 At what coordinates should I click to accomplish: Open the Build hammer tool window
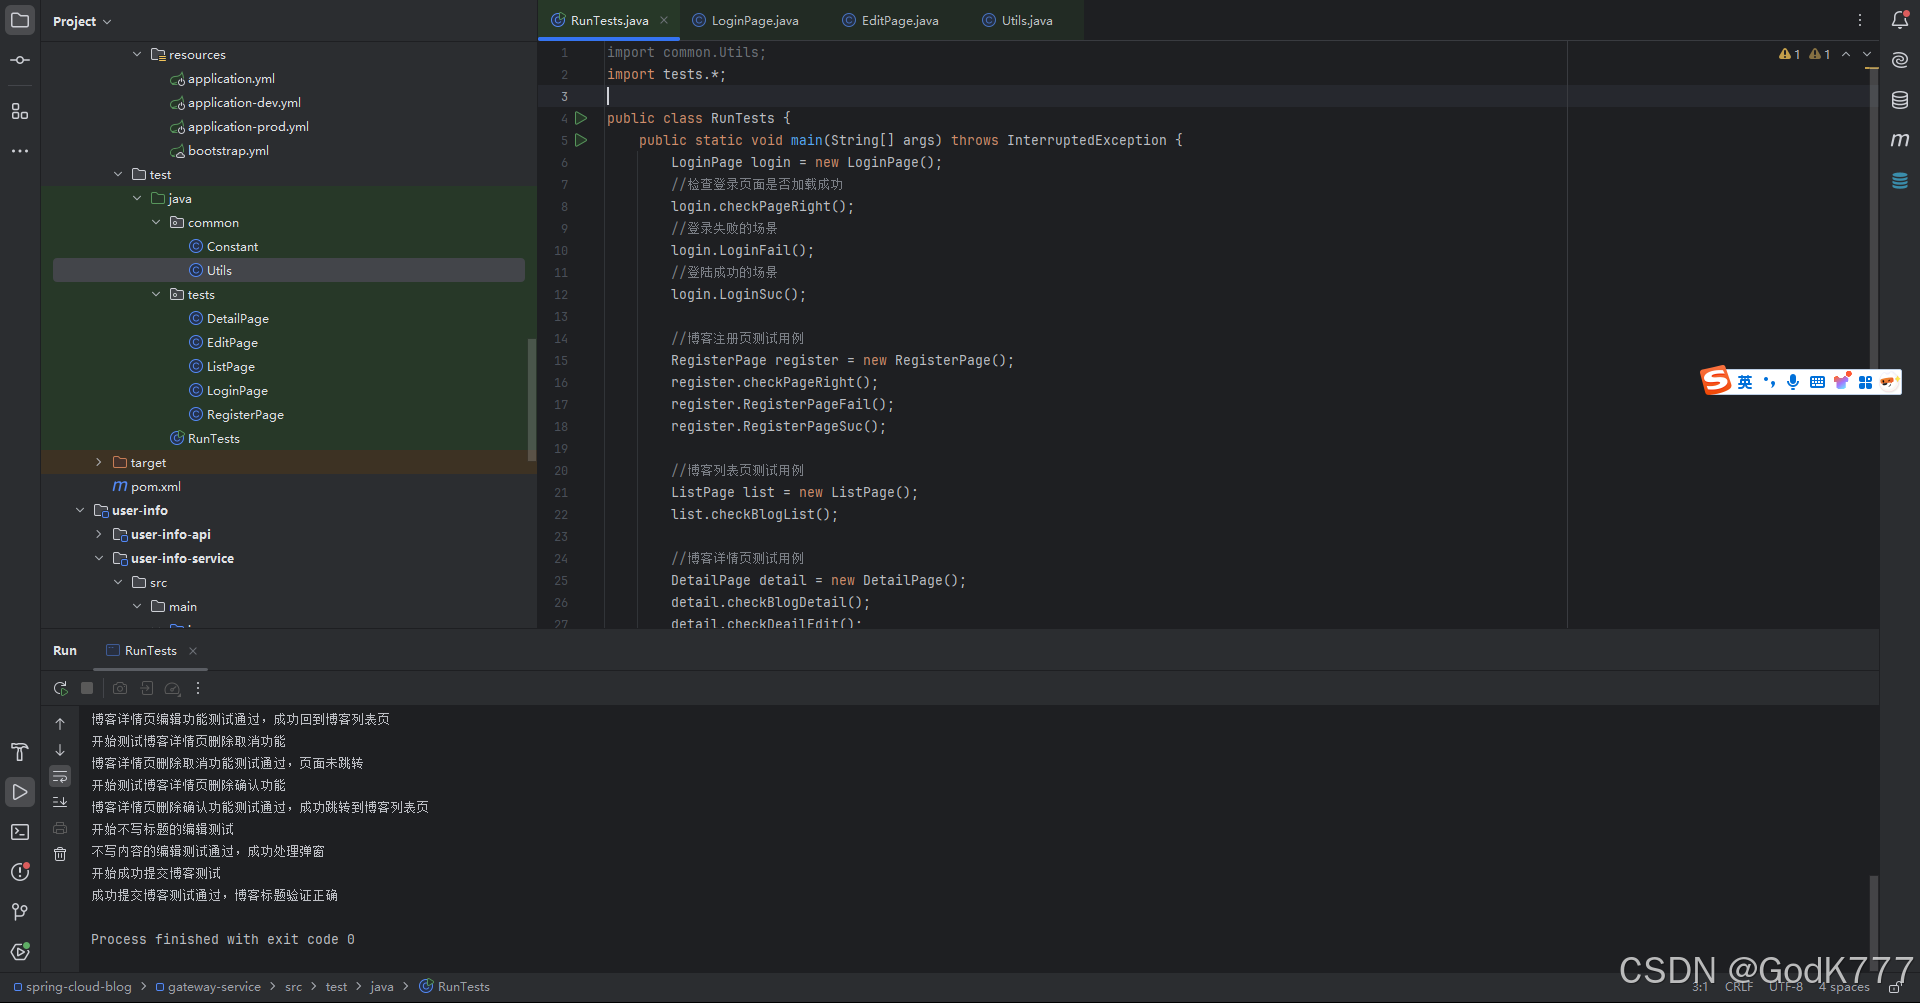[x=20, y=752]
